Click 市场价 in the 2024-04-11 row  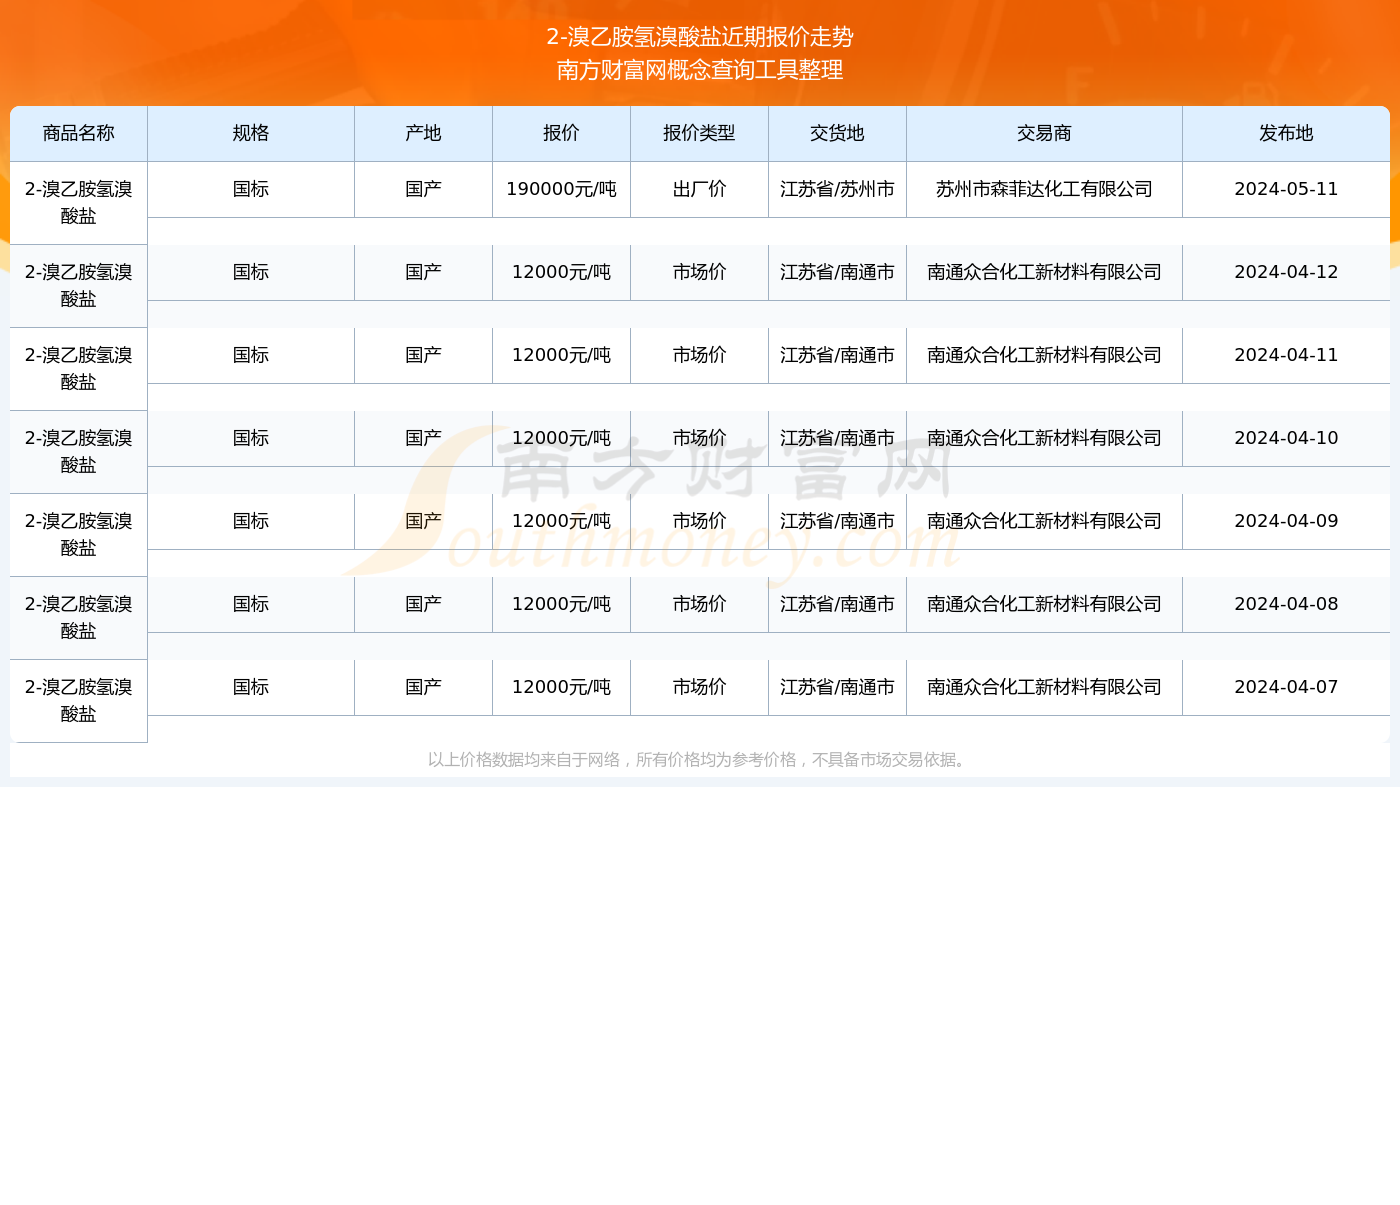pos(699,355)
